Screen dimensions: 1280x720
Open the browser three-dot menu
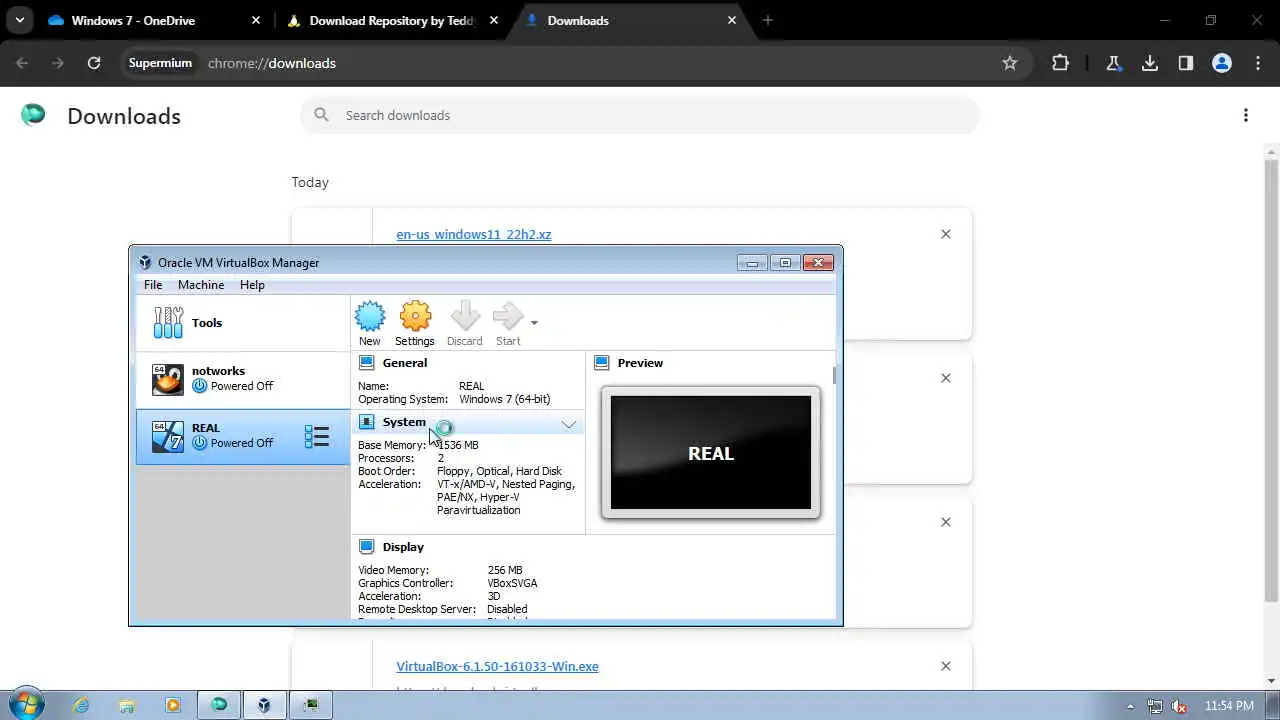point(1256,63)
